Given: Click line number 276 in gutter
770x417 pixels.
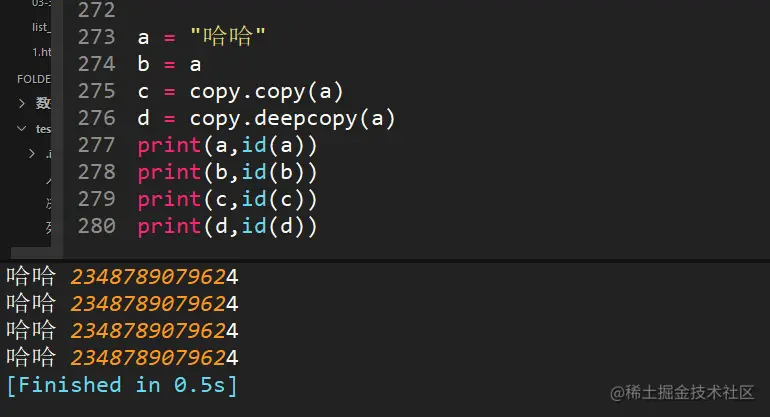Looking at the screenshot, I should coord(97,118).
